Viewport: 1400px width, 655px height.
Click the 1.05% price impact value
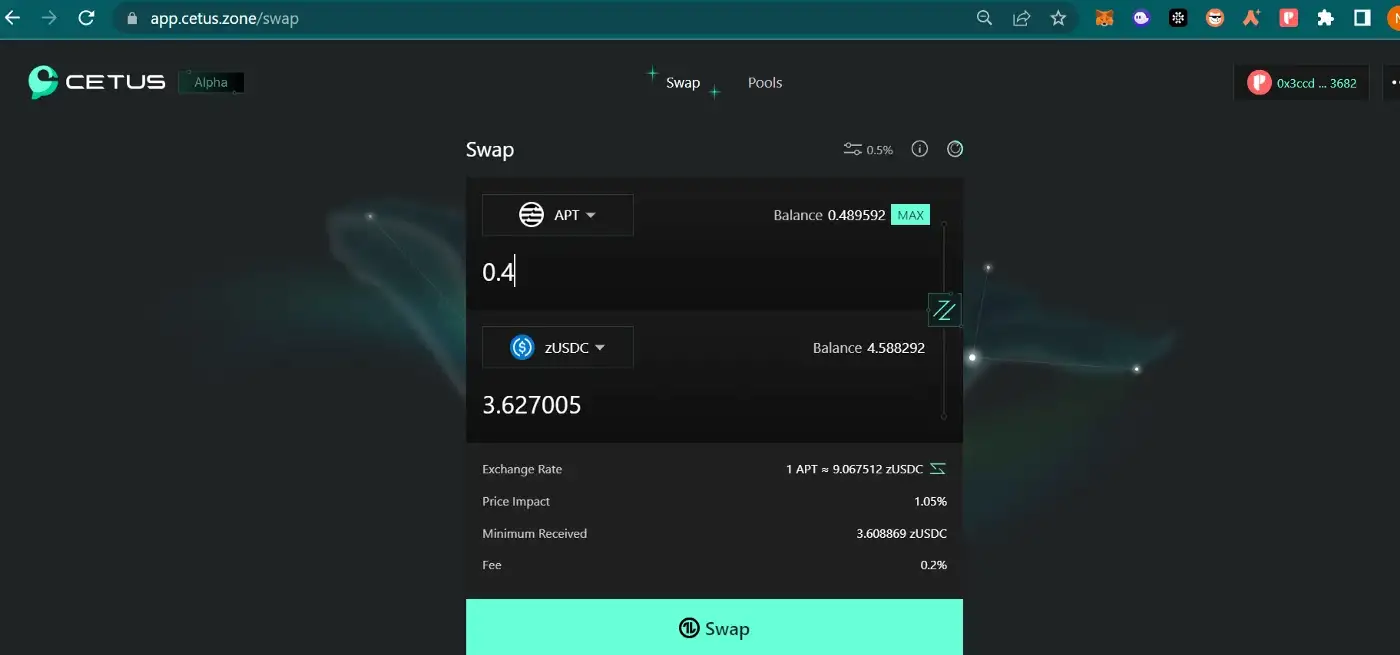point(930,501)
